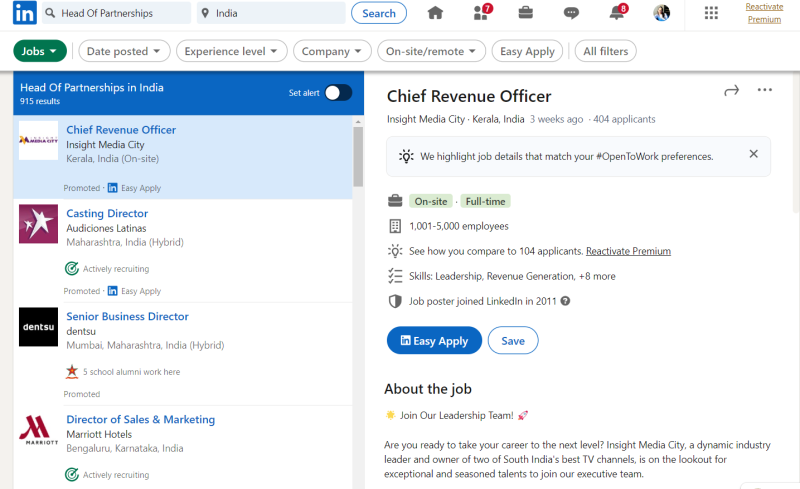Click the '915 results' text

click(40, 101)
